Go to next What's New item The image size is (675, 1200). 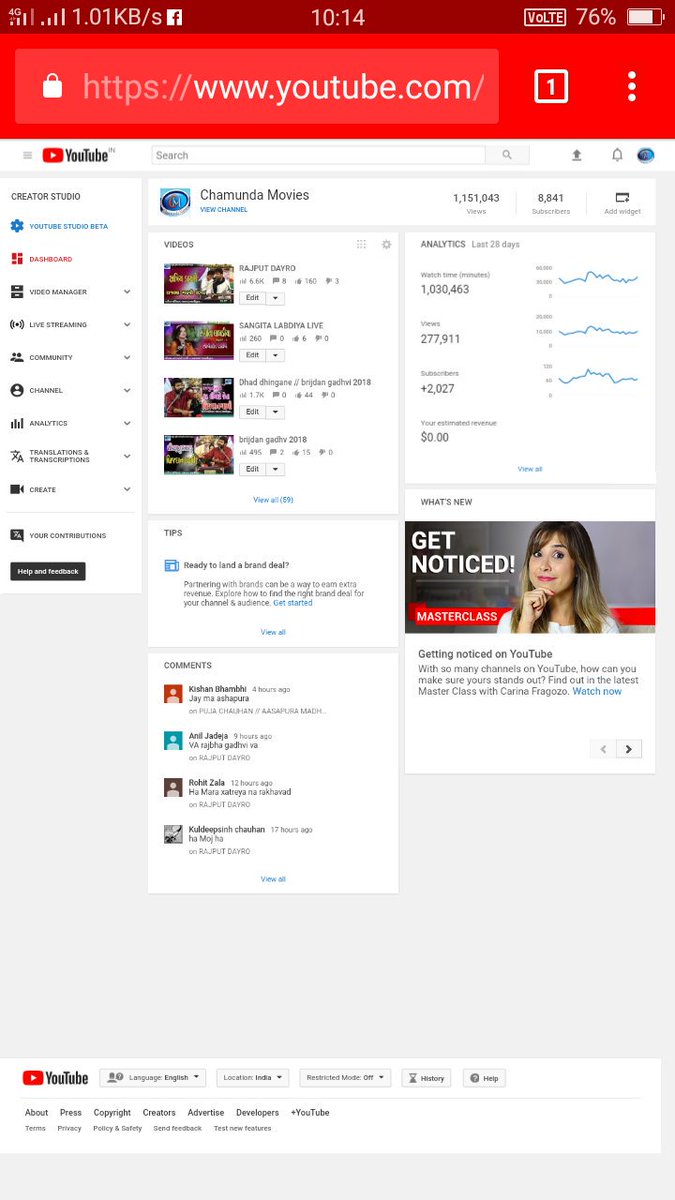point(629,749)
